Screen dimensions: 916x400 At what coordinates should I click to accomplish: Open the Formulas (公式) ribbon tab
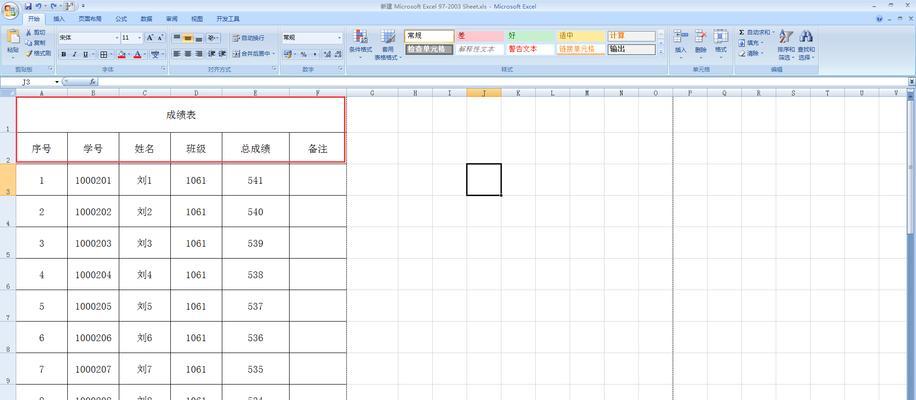pyautogui.click(x=121, y=19)
